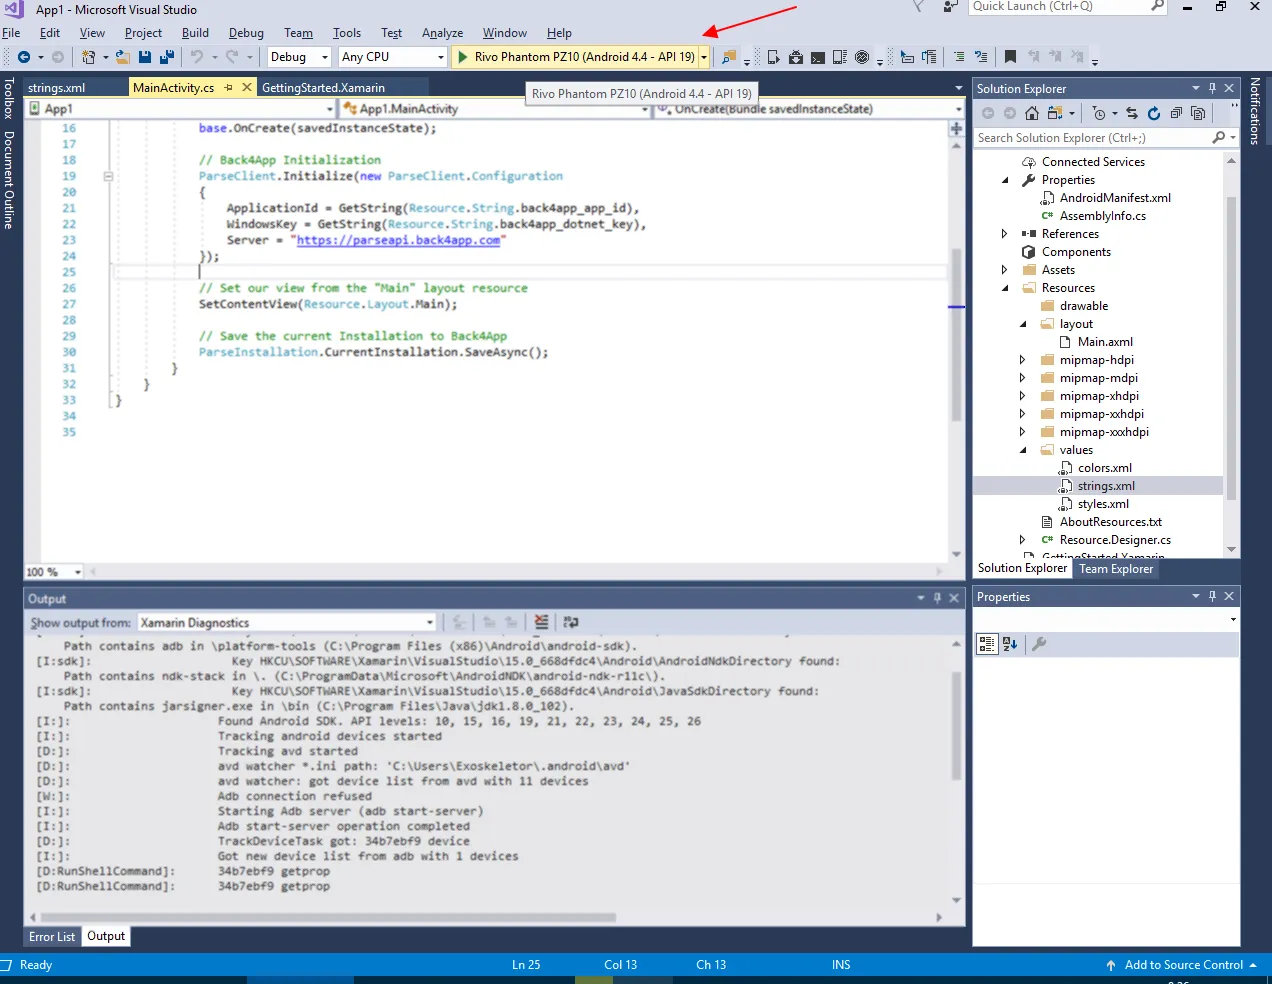Select Connected Services node

pos(1093,162)
